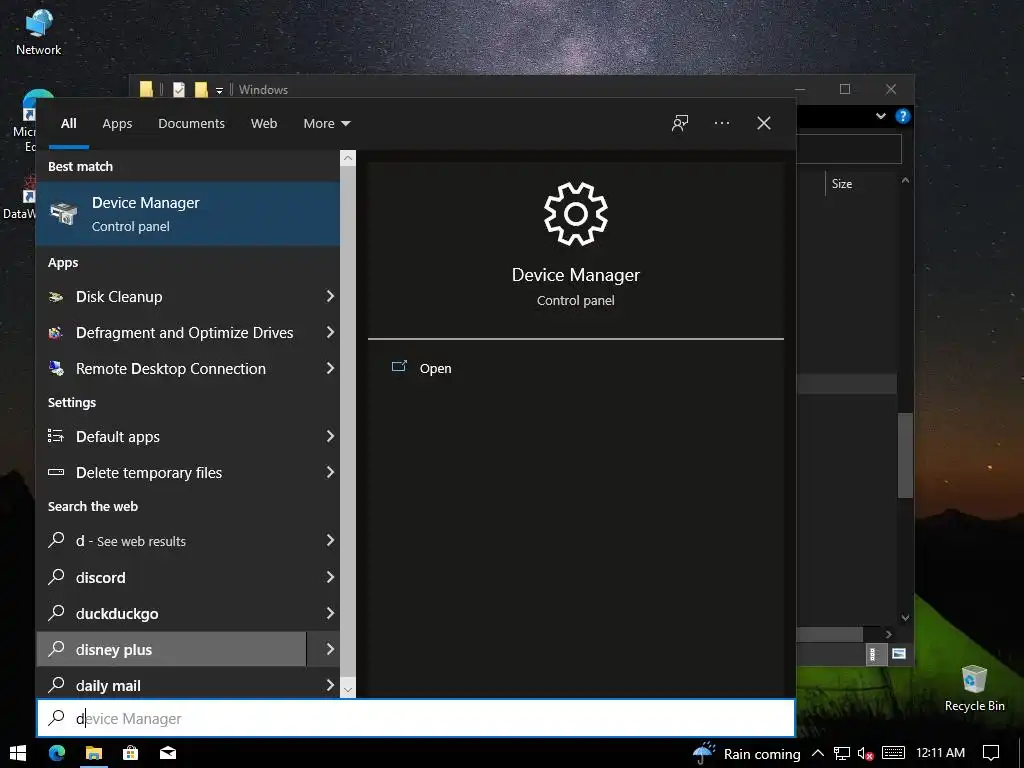This screenshot has height=768, width=1024.
Task: Open the three-dot options menu in search
Action: [722, 123]
